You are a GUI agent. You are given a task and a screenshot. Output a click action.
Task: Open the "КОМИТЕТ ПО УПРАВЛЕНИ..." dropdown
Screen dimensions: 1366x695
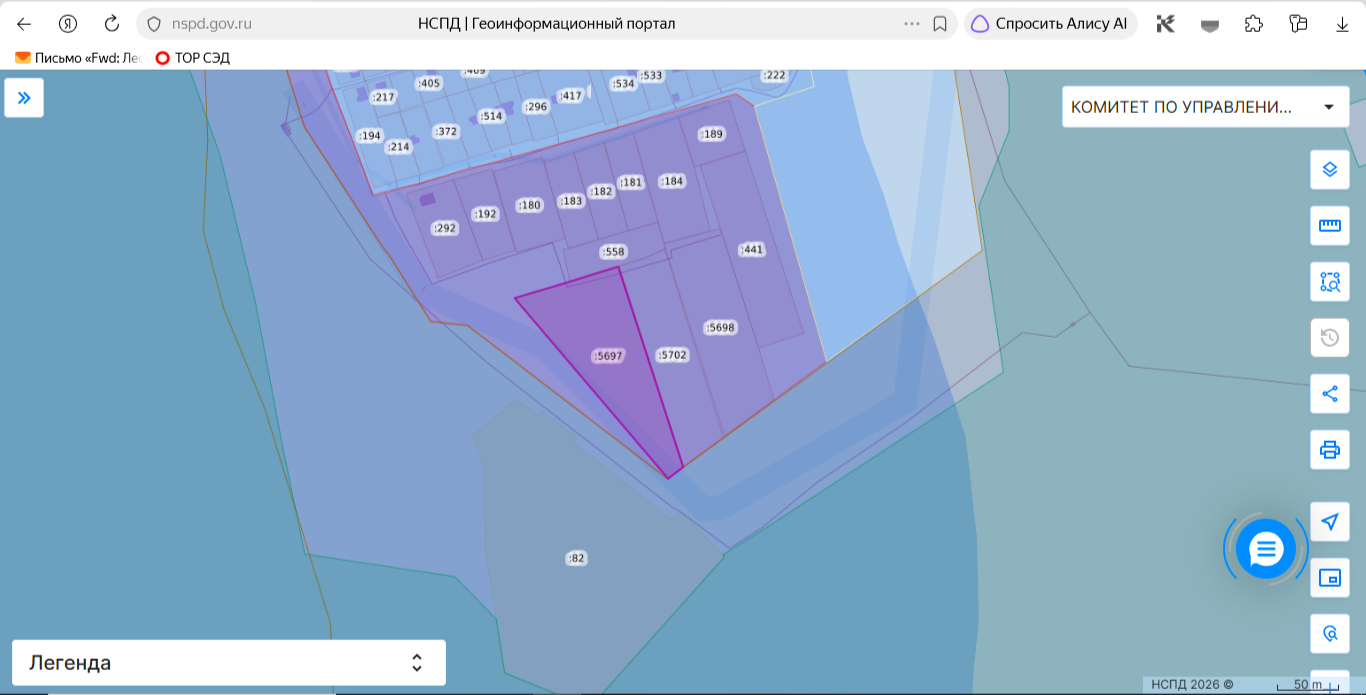1205,107
